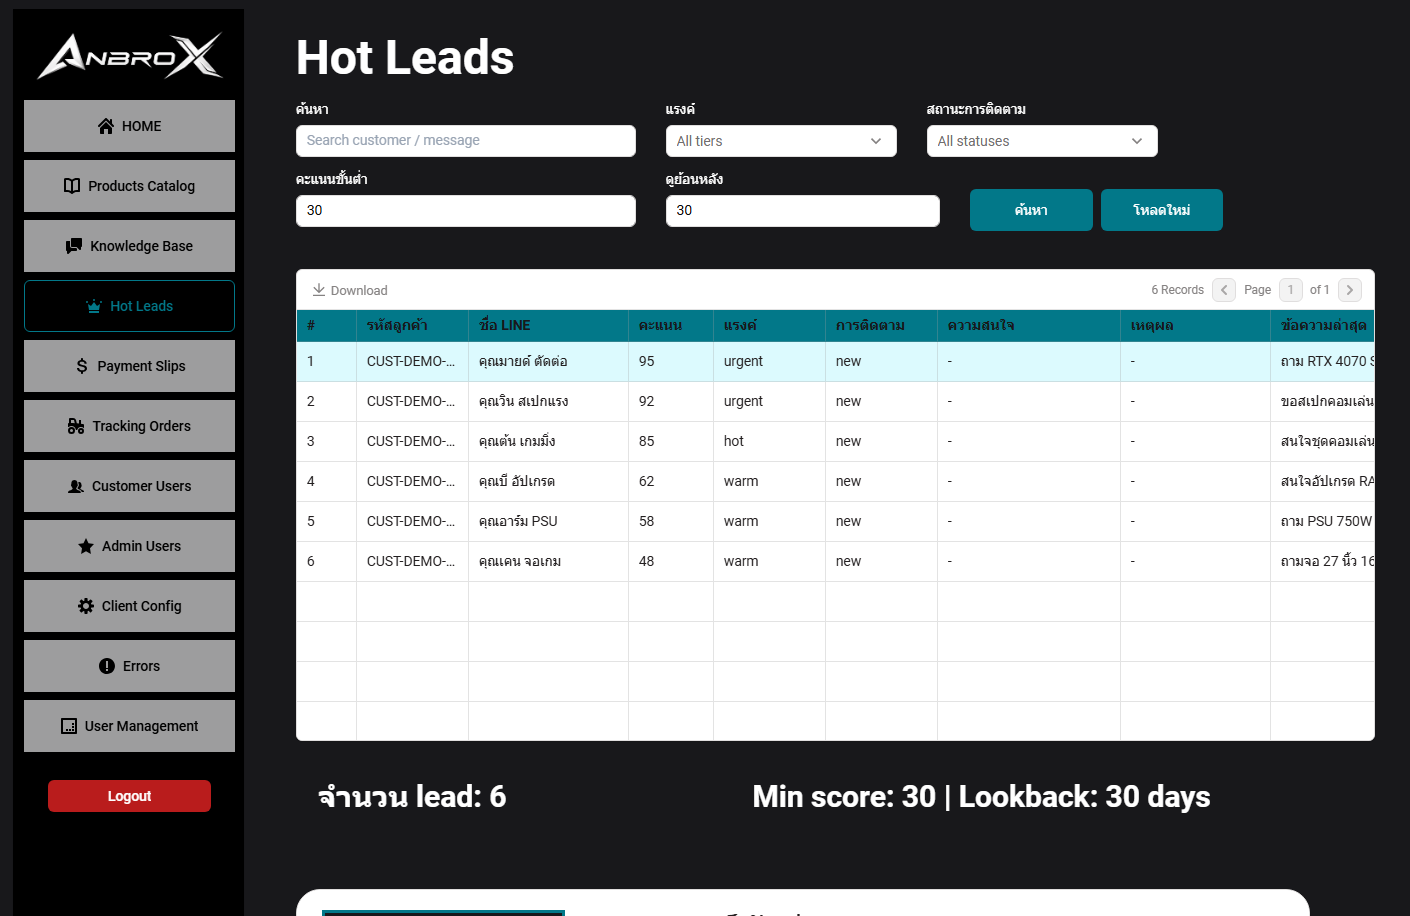The height and width of the screenshot is (916, 1410).
Task: Select row of คุณวิน สเปกแรง
Action: click(x=835, y=402)
